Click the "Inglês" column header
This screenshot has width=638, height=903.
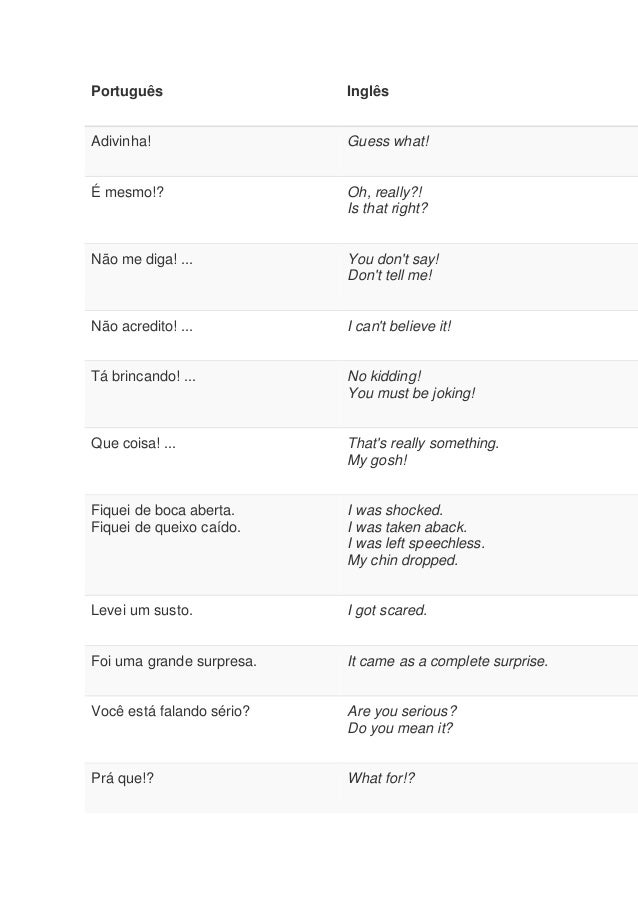point(367,92)
